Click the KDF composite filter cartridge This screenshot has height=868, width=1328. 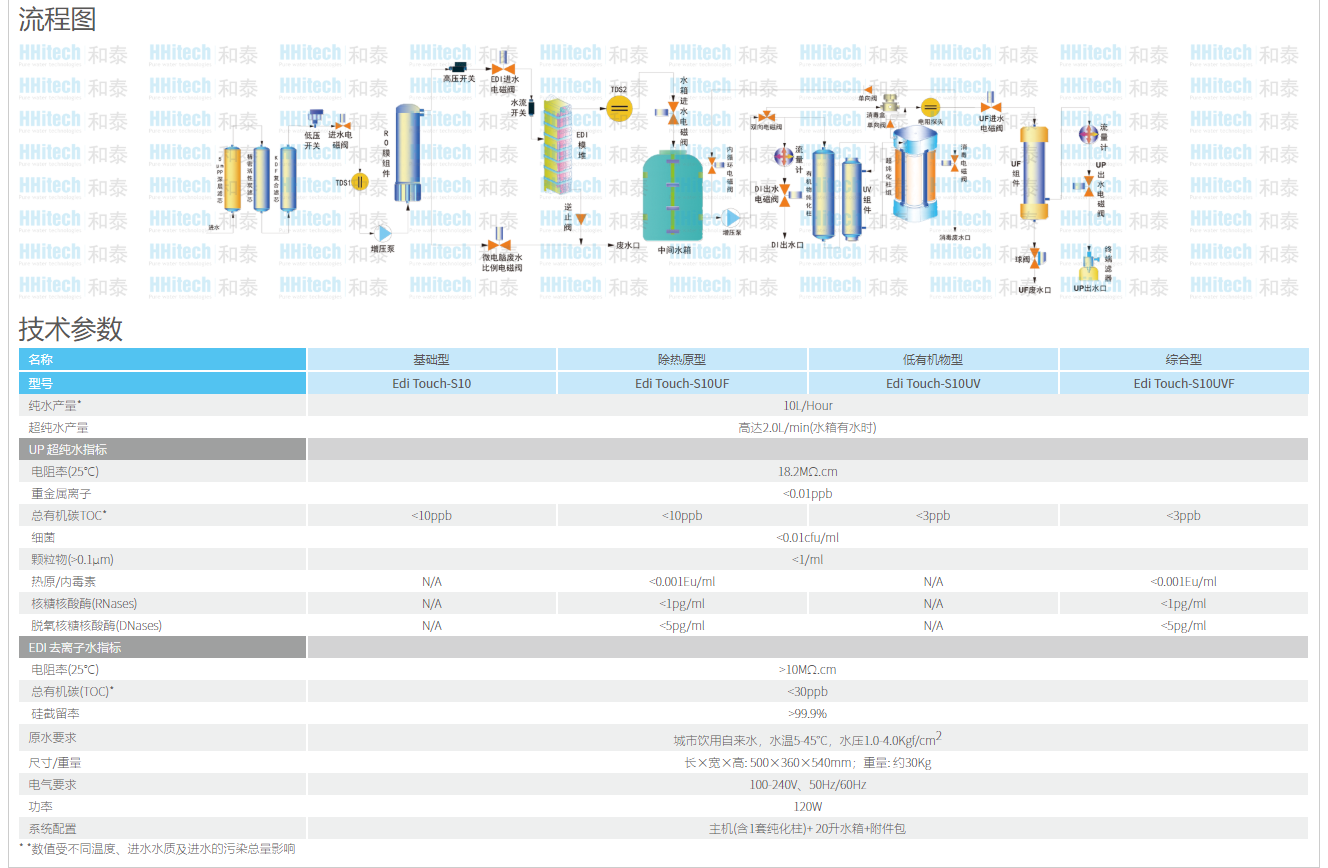point(288,178)
